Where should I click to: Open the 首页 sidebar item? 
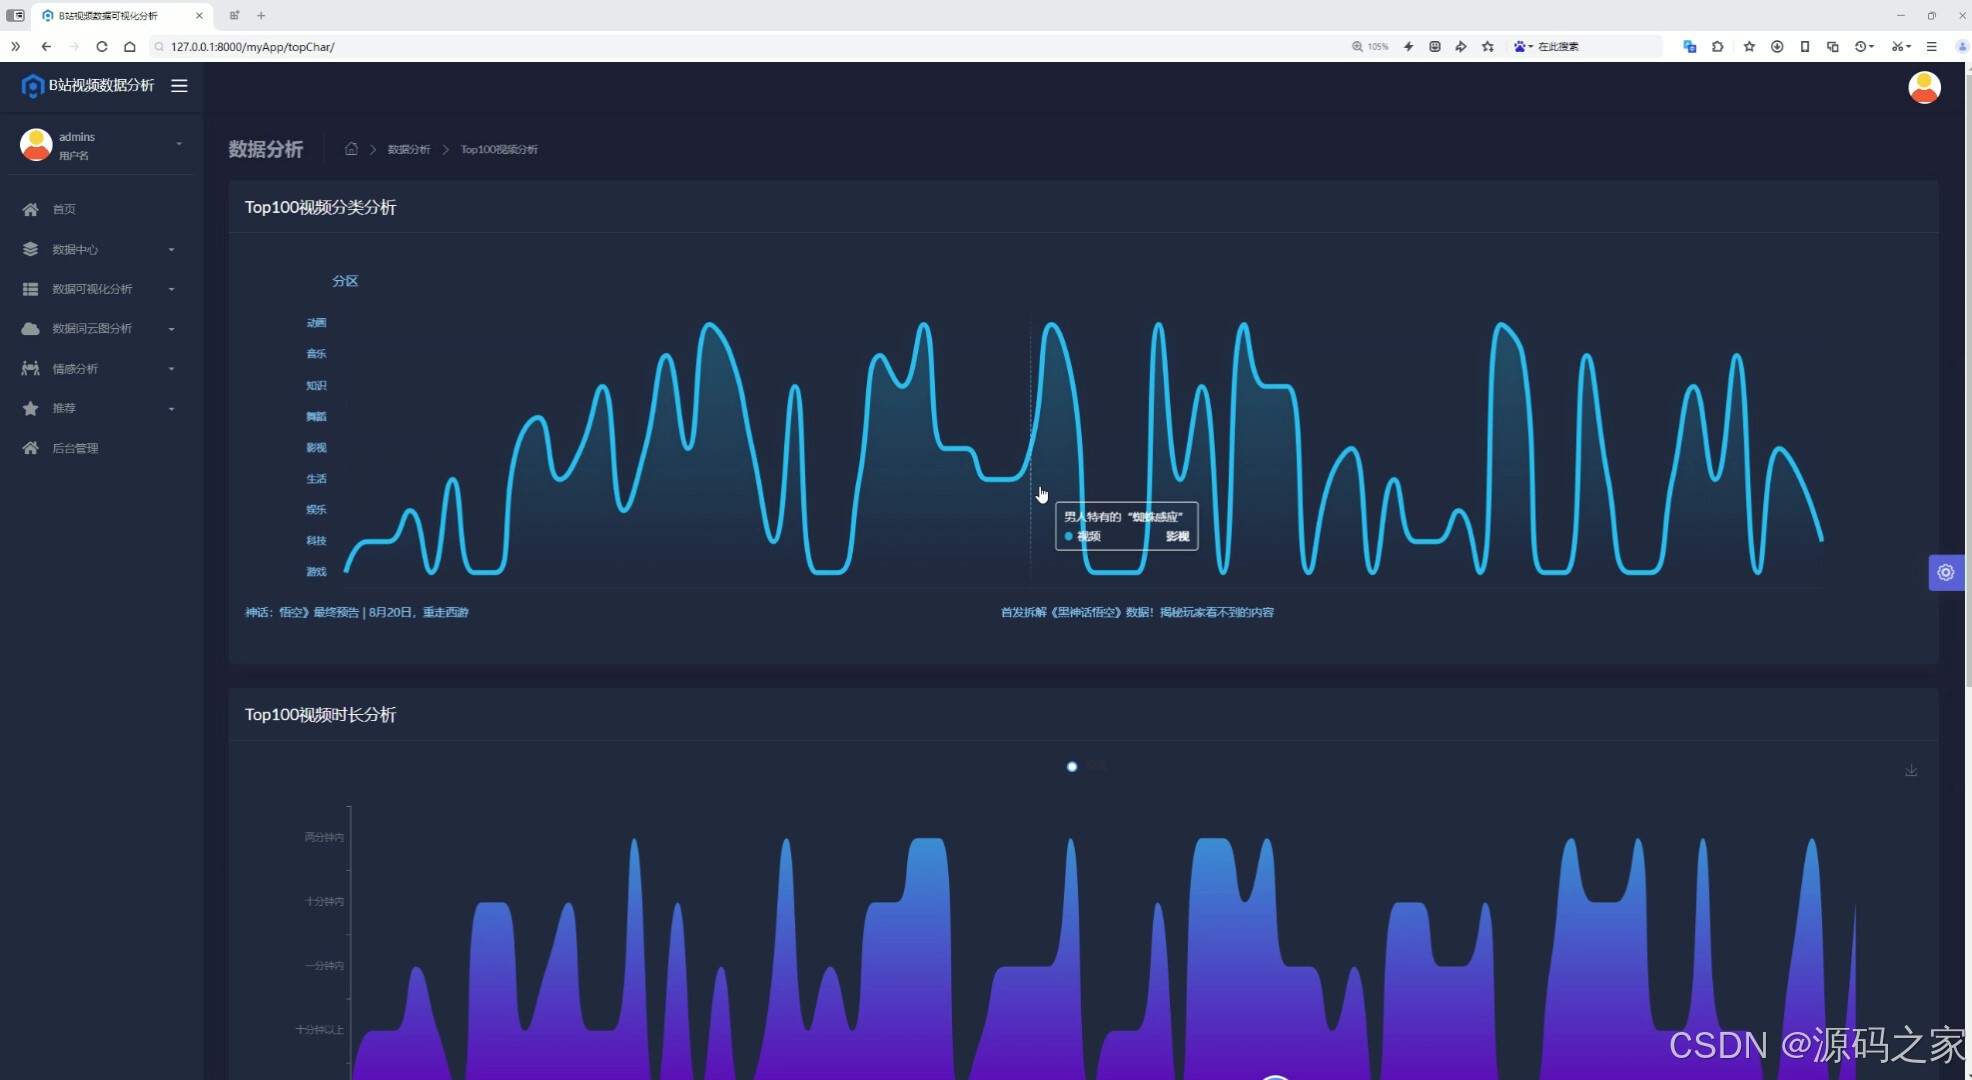click(64, 209)
